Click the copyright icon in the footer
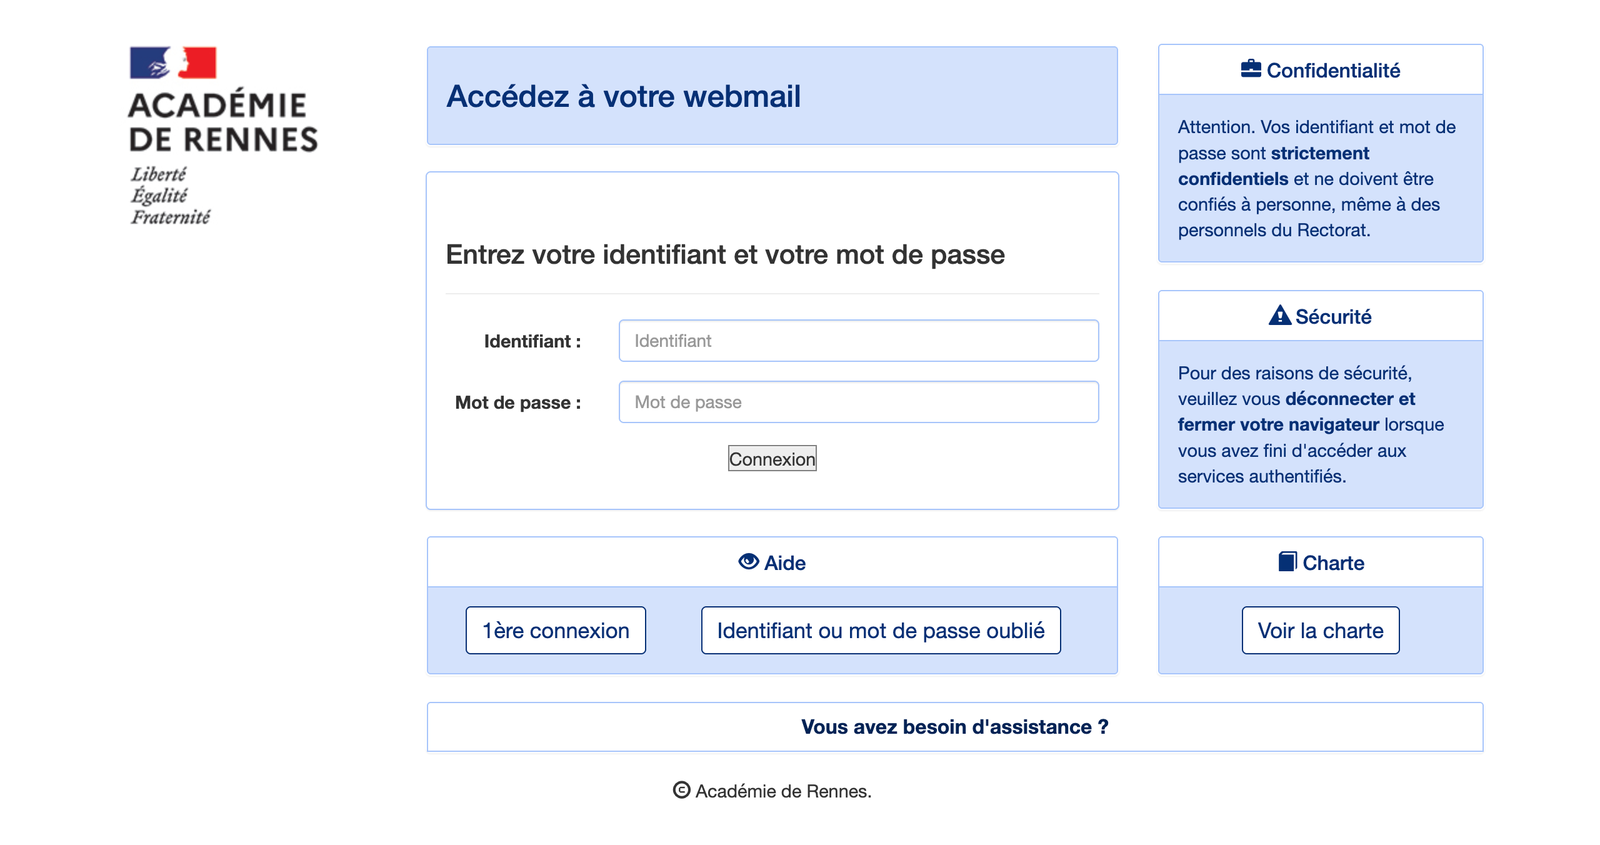This screenshot has height=845, width=1600. pos(682,790)
